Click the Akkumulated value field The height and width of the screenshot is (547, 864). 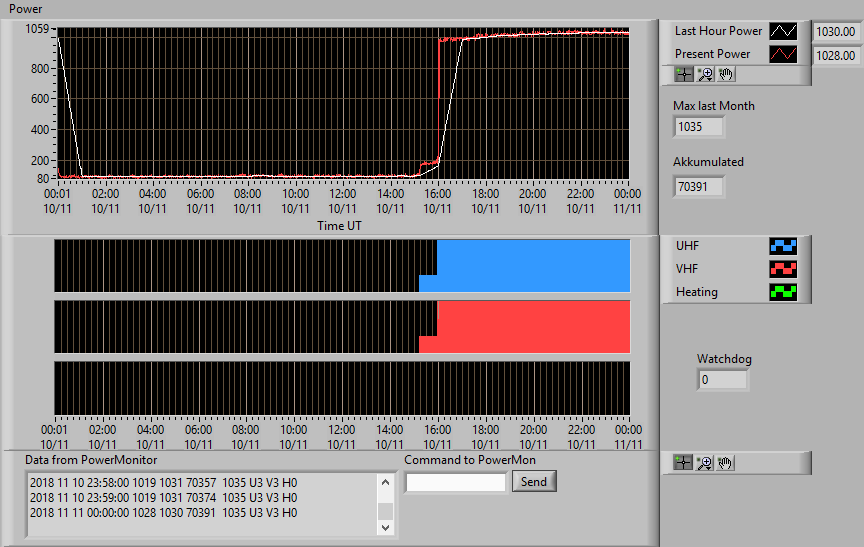pyautogui.click(x=698, y=187)
